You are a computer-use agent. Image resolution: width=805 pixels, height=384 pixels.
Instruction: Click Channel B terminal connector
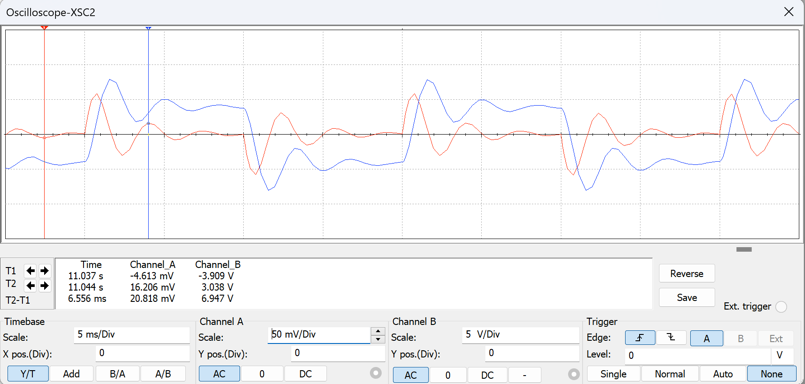pyautogui.click(x=573, y=374)
